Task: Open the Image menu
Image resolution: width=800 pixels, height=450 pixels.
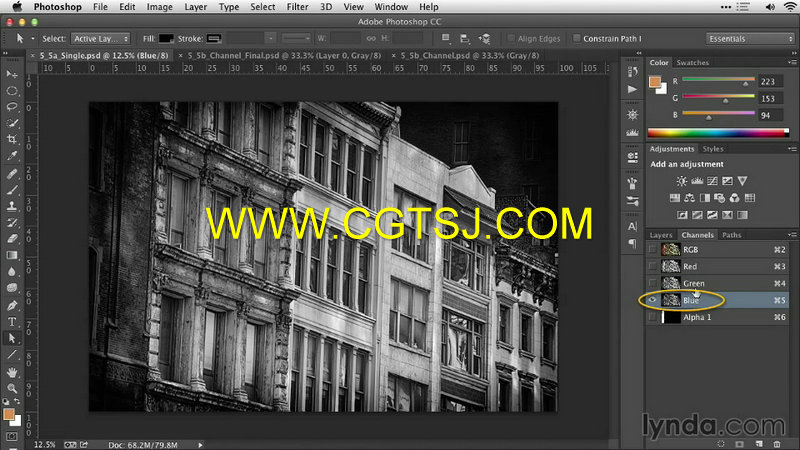Action: click(x=160, y=7)
